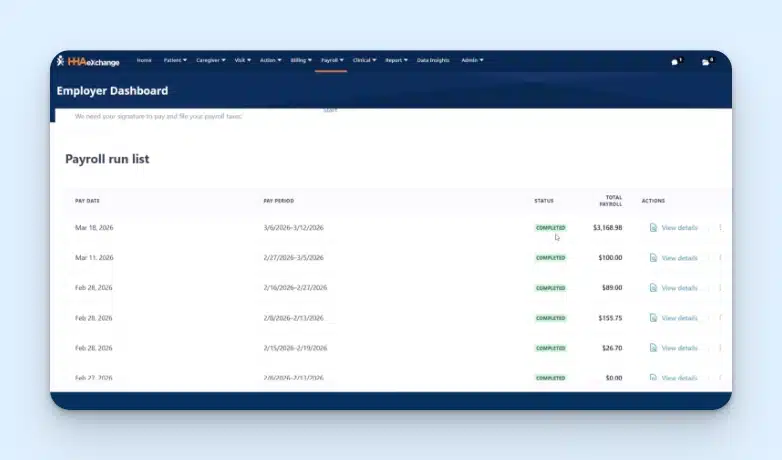This screenshot has width=782, height=460.
Task: Expand the Clinical menu
Action: (364, 60)
